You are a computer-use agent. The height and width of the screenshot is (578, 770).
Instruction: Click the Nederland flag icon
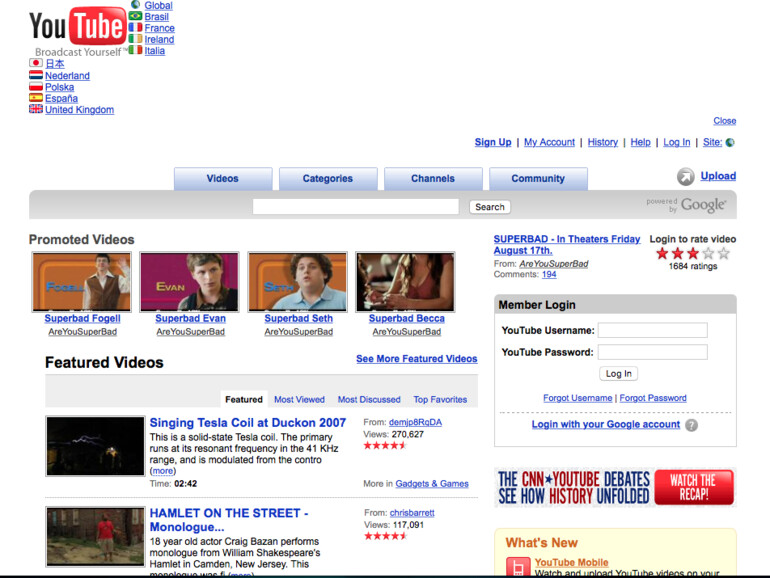point(36,75)
